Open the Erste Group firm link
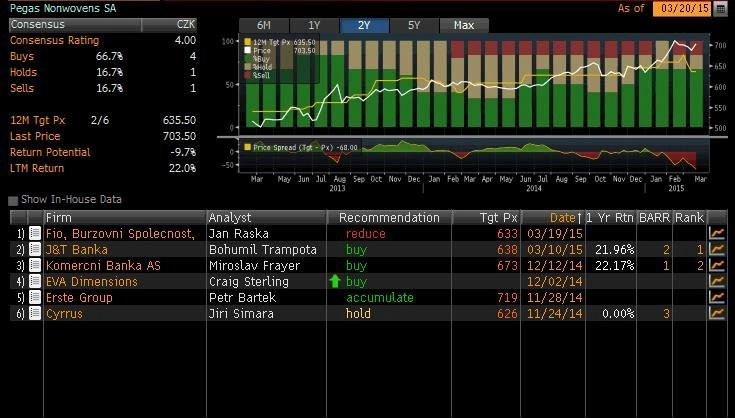Screen dimensions: 735x418 pos(79,297)
